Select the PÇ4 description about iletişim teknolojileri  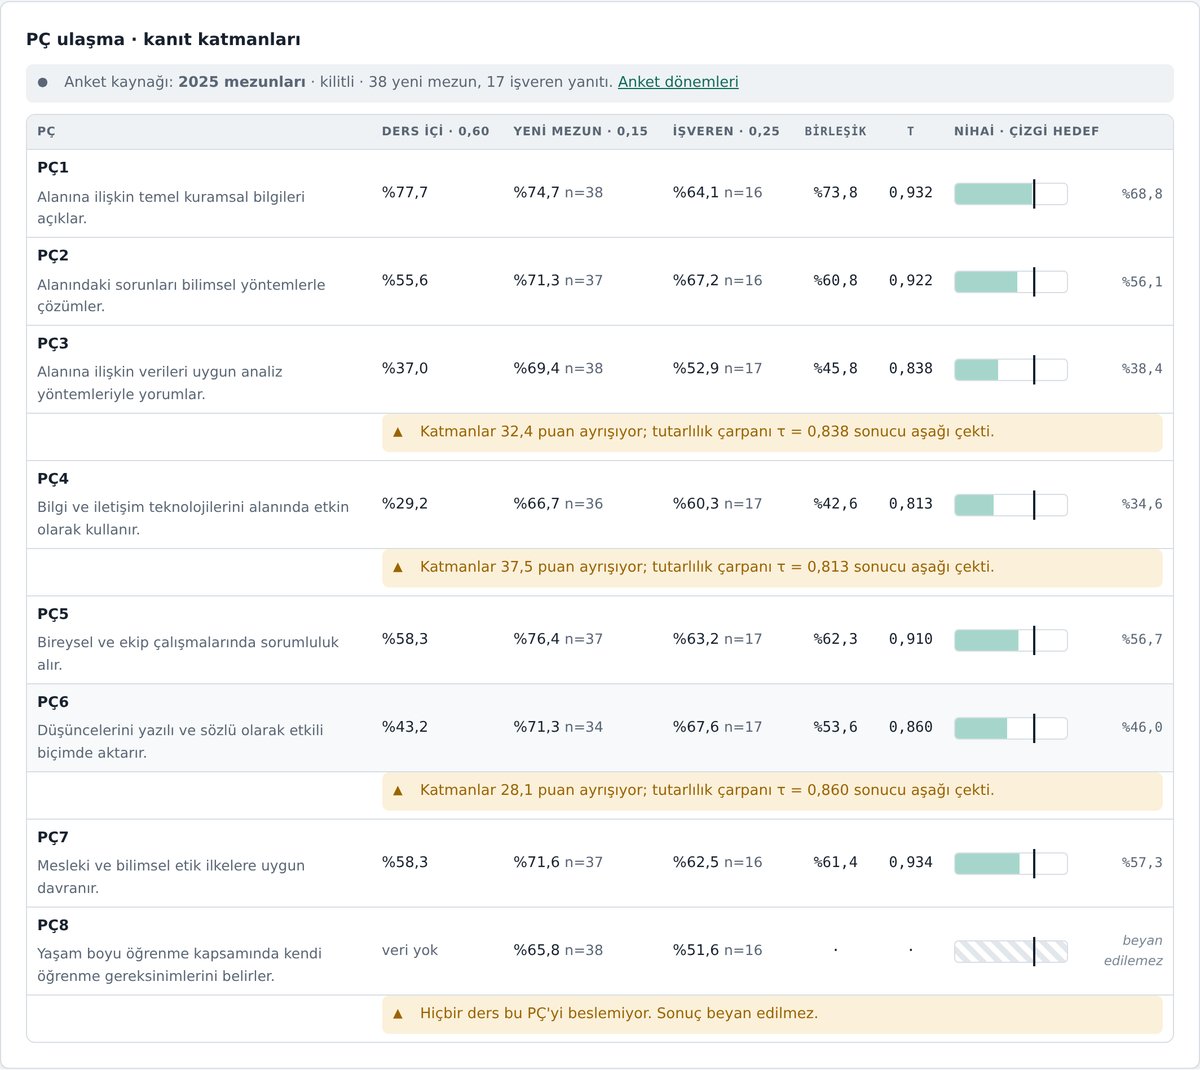point(193,518)
